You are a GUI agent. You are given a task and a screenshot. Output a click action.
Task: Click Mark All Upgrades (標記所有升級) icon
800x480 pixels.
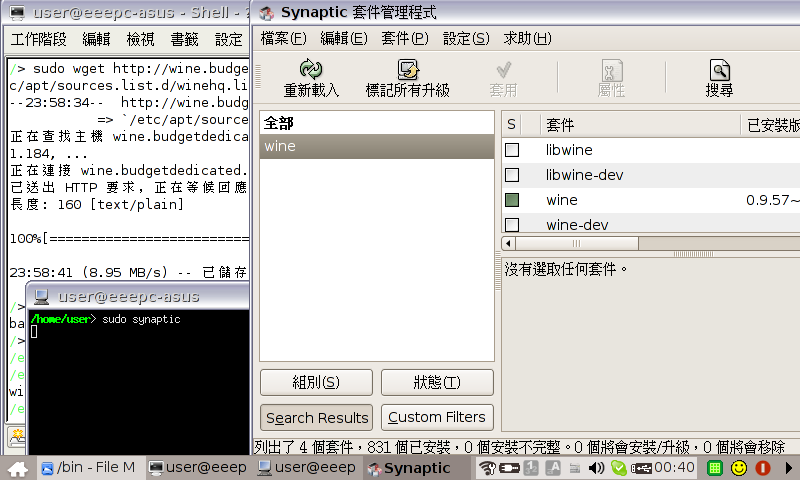click(408, 69)
